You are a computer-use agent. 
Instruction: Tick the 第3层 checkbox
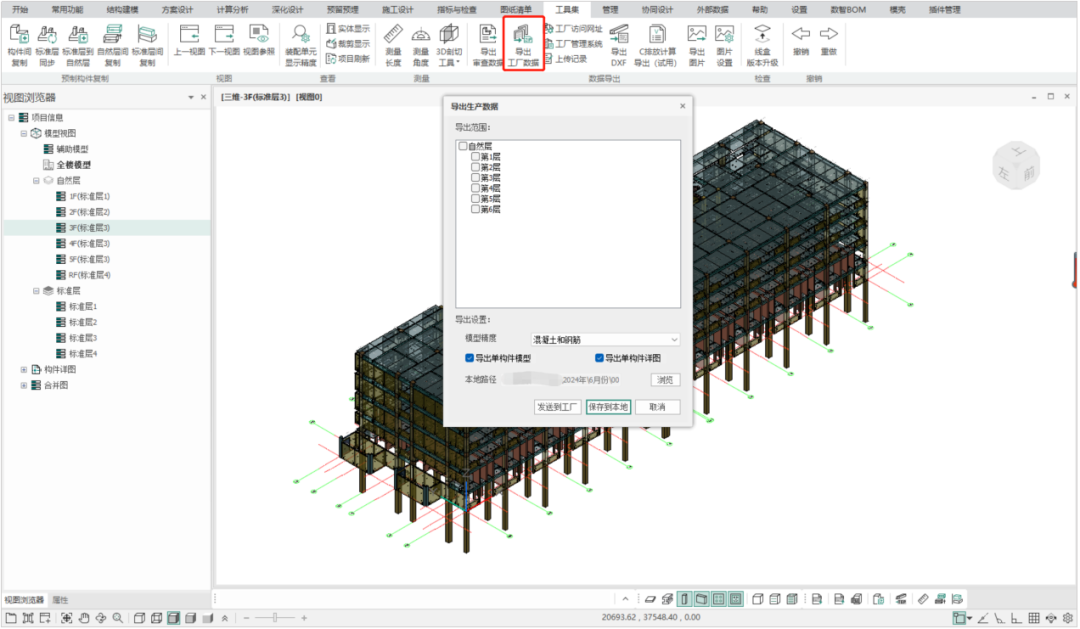pos(475,178)
